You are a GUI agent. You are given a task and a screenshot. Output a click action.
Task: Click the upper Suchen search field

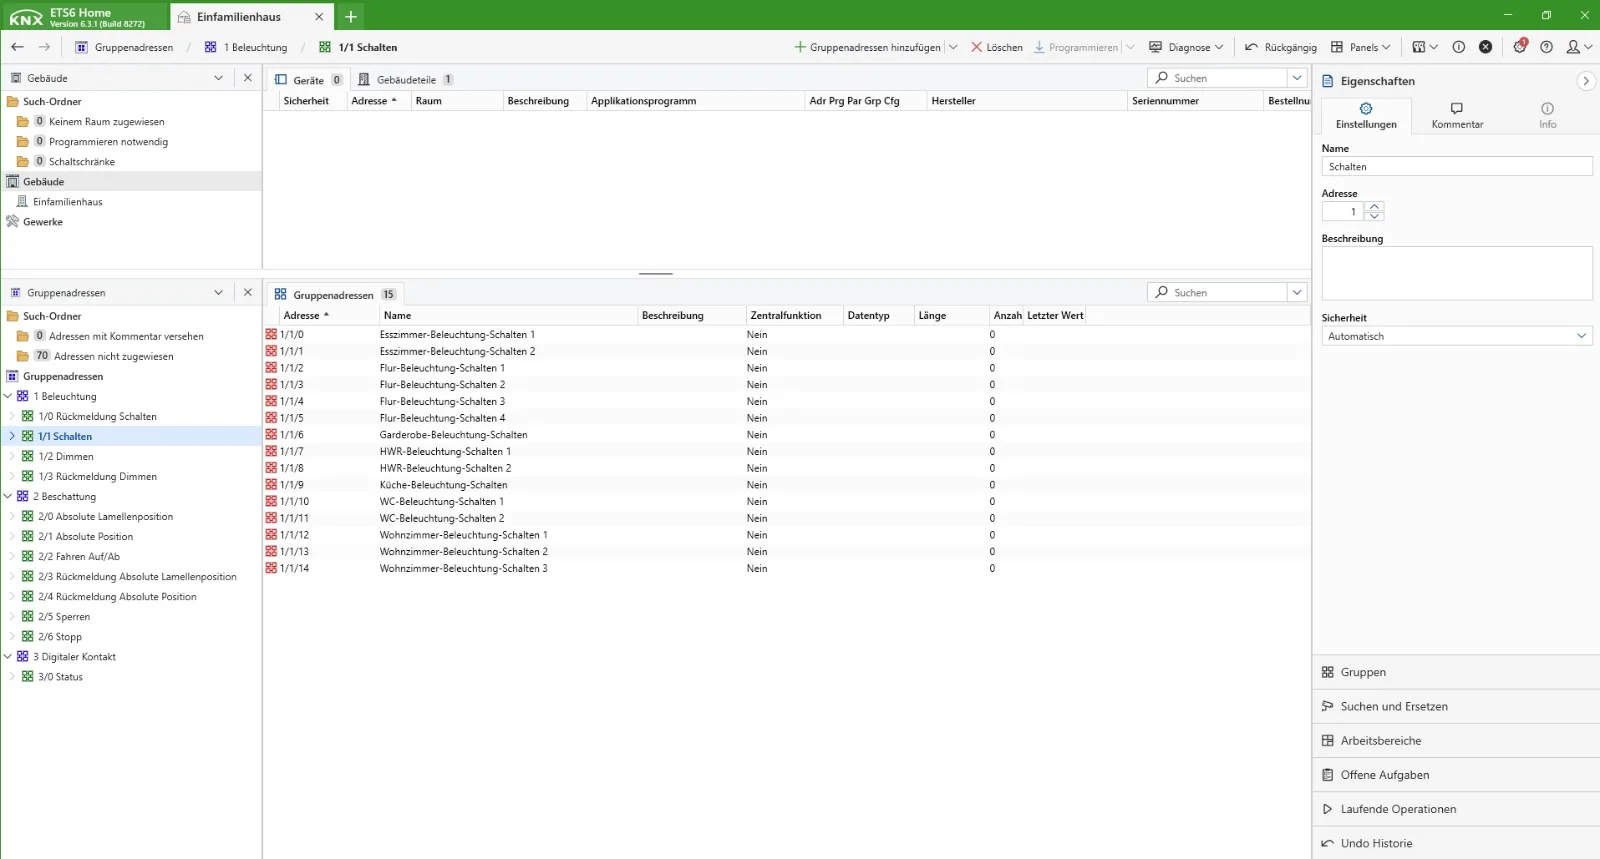(1217, 78)
